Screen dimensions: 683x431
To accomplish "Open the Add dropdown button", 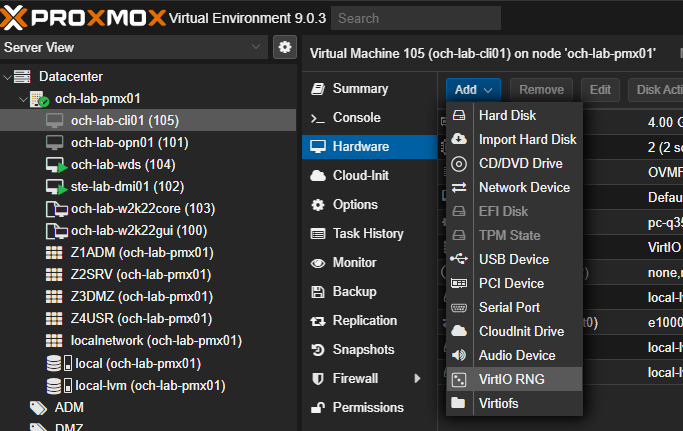I will click(x=473, y=90).
